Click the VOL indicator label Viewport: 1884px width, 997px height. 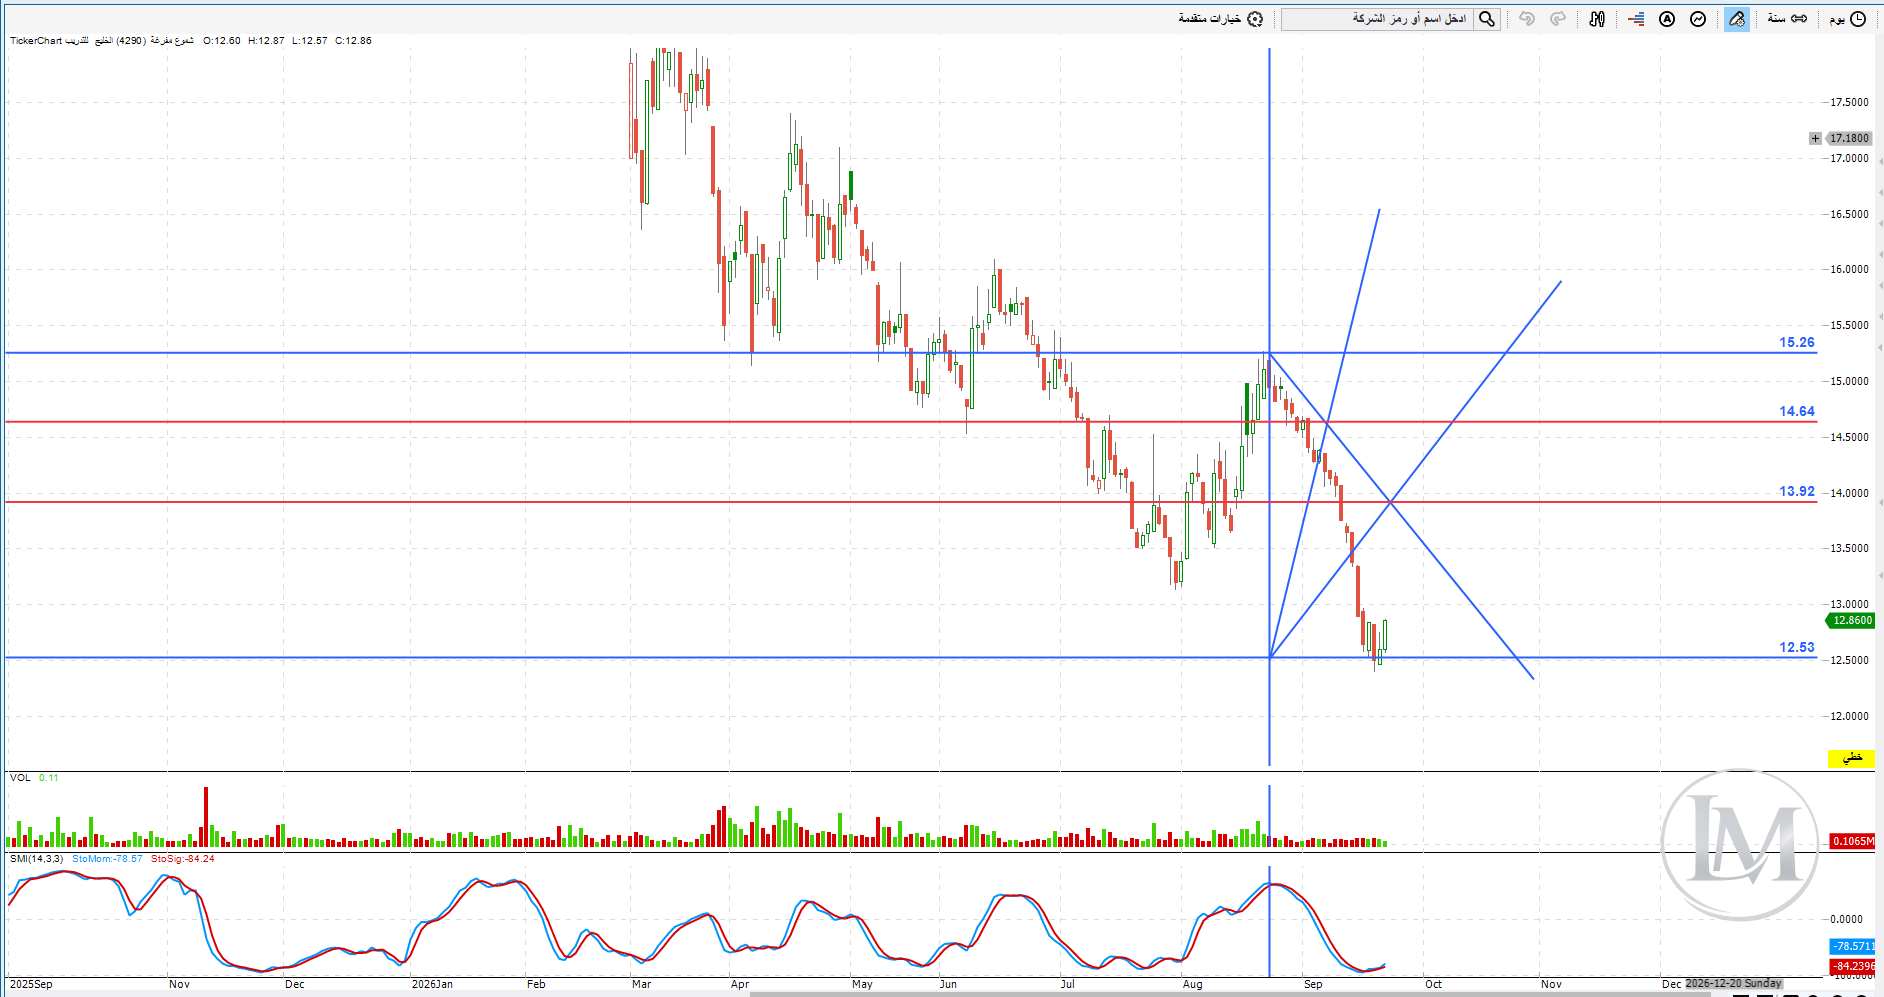pos(20,777)
